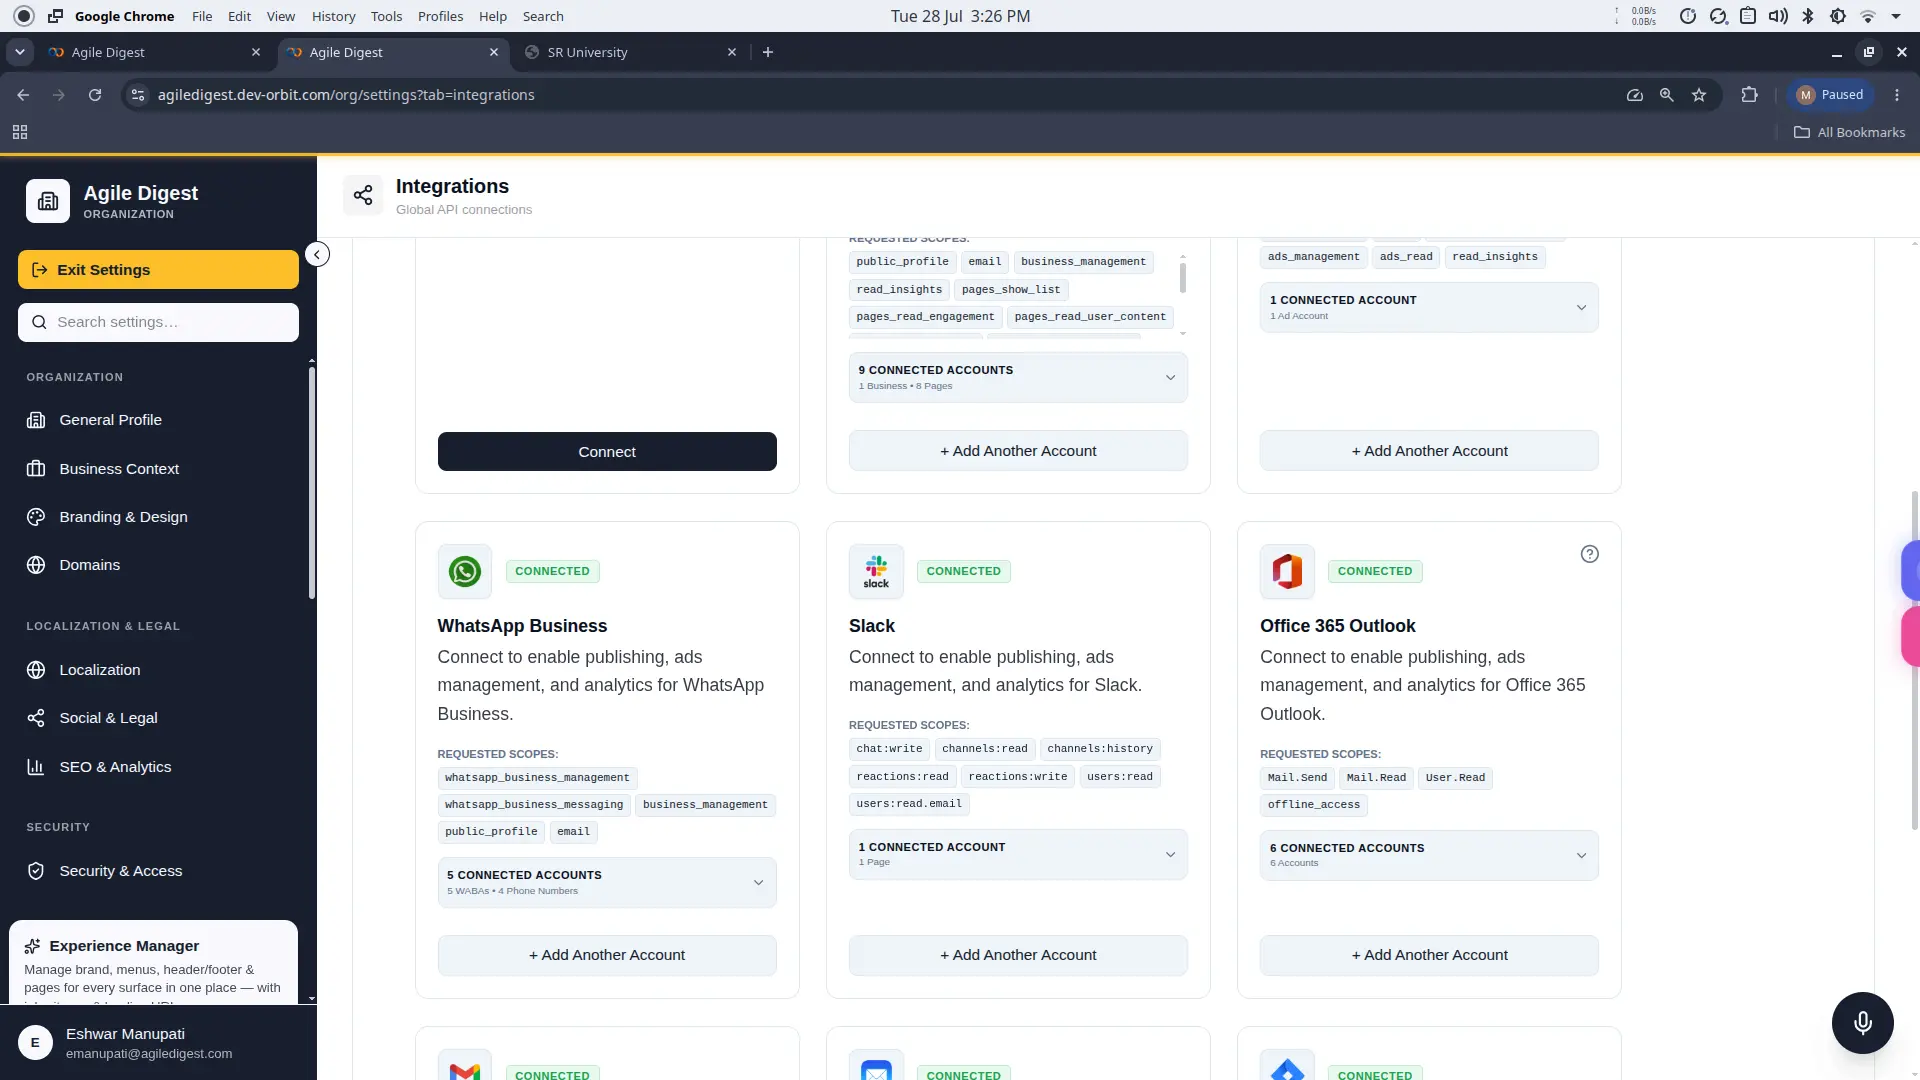
Task: Open the Bluetooth status icon
Action: pos(1808,16)
